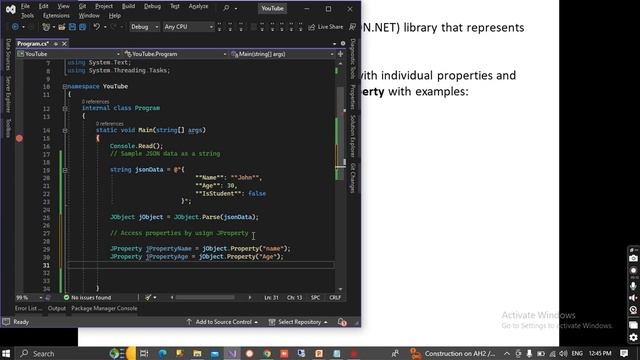
Task: Open the Main(string[] args) member dropdown
Action: click(x=282, y=54)
